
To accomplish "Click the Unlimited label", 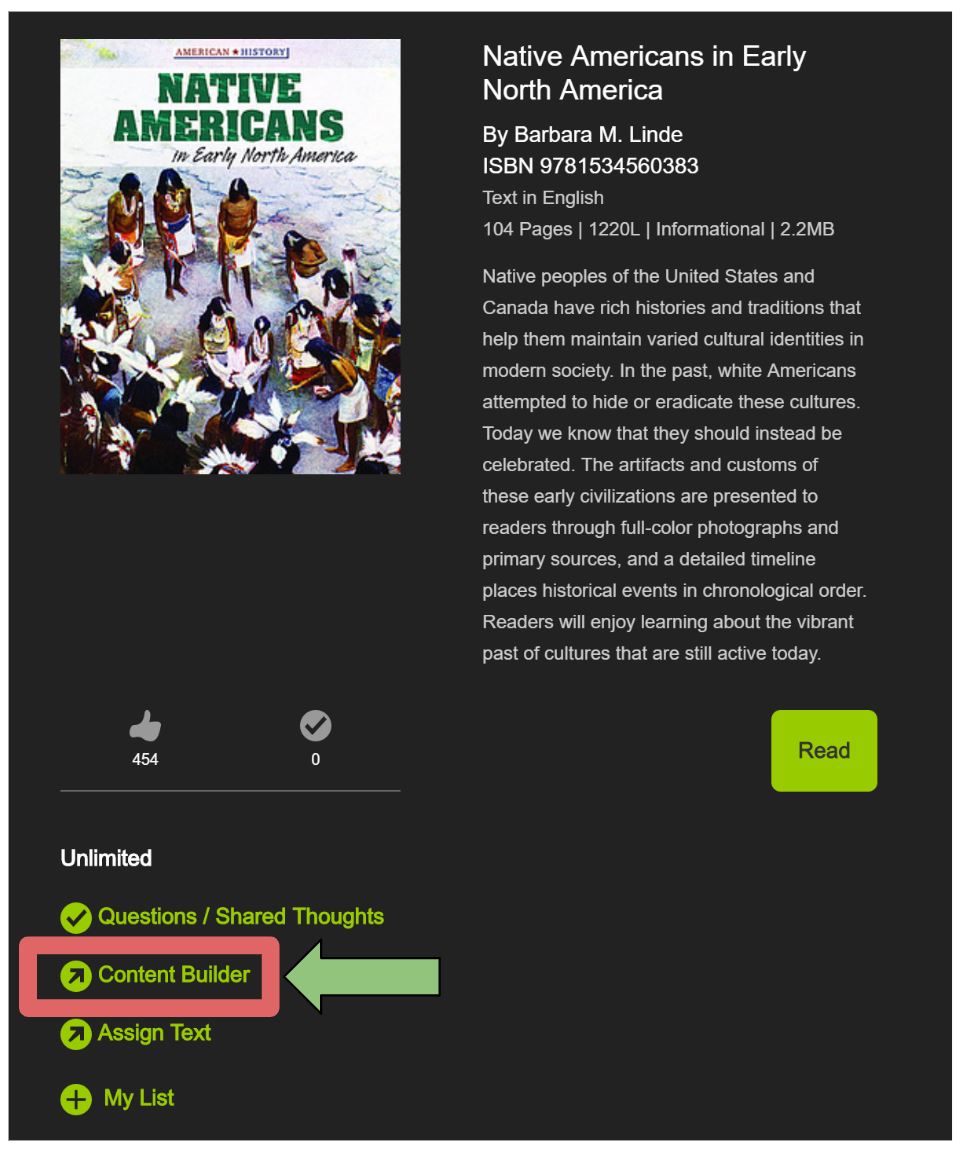I will (x=106, y=858).
